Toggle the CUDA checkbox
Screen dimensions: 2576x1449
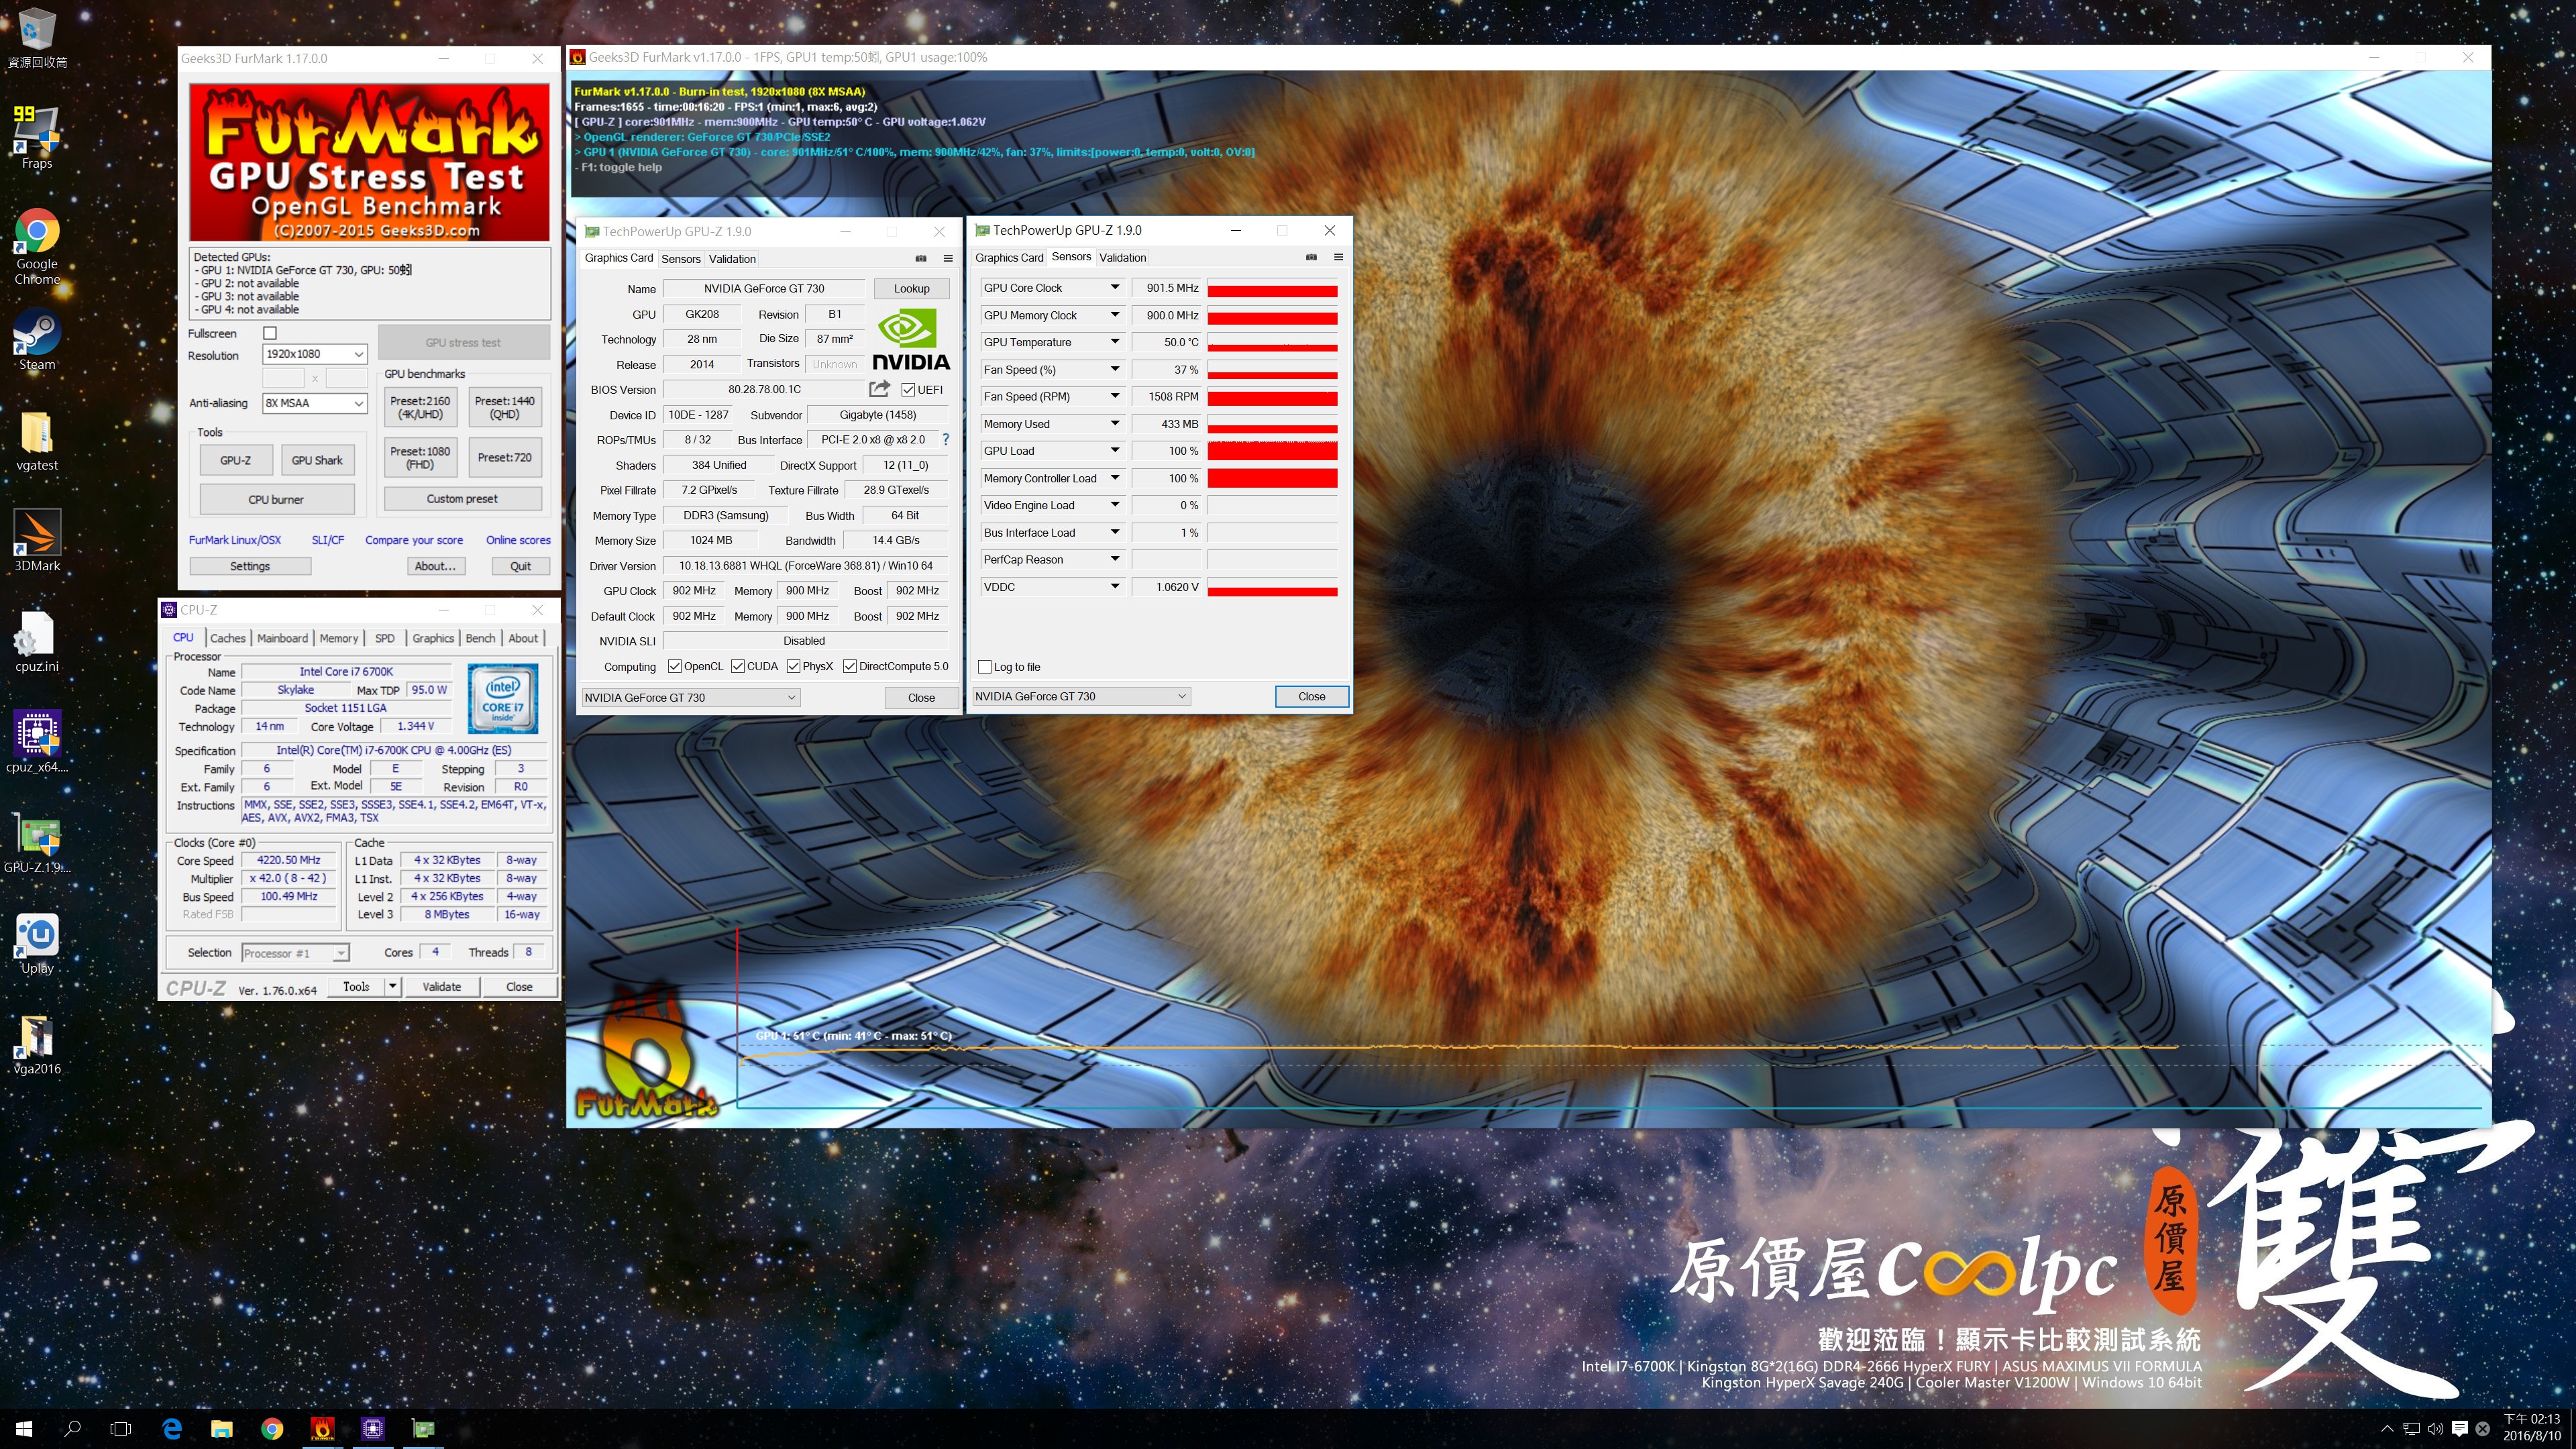click(x=738, y=666)
